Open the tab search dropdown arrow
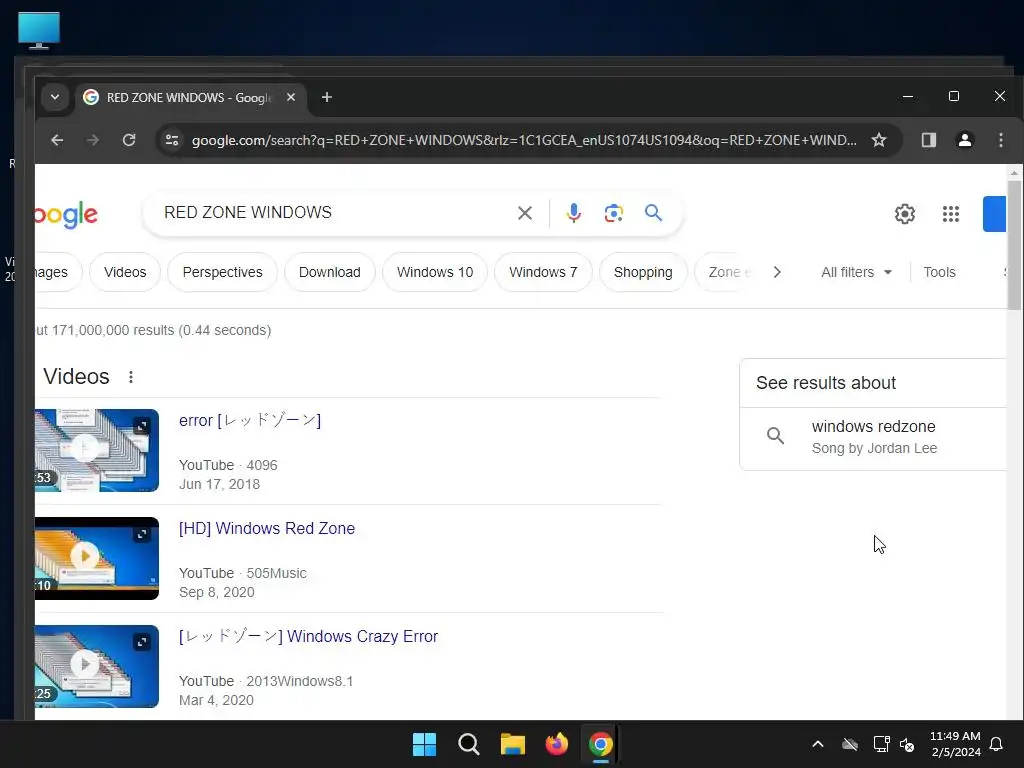Viewport: 1024px width, 768px height. [x=55, y=97]
